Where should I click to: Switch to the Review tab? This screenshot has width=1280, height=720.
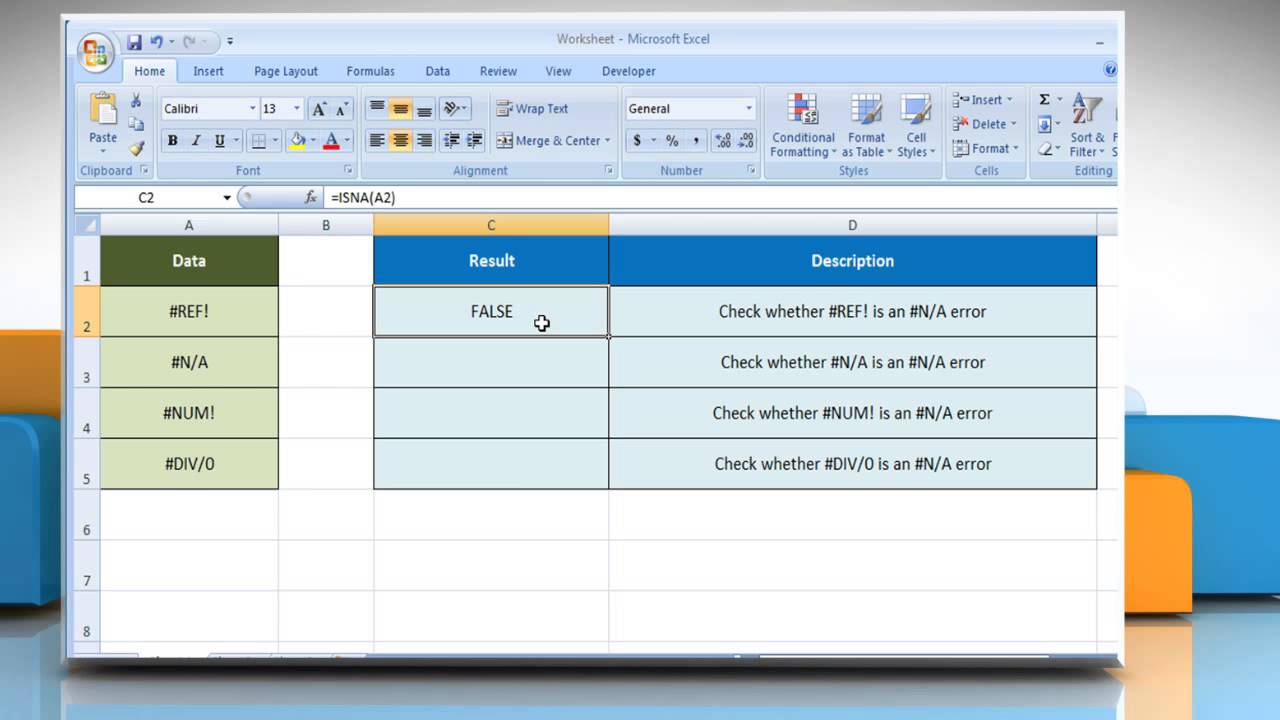[x=498, y=71]
